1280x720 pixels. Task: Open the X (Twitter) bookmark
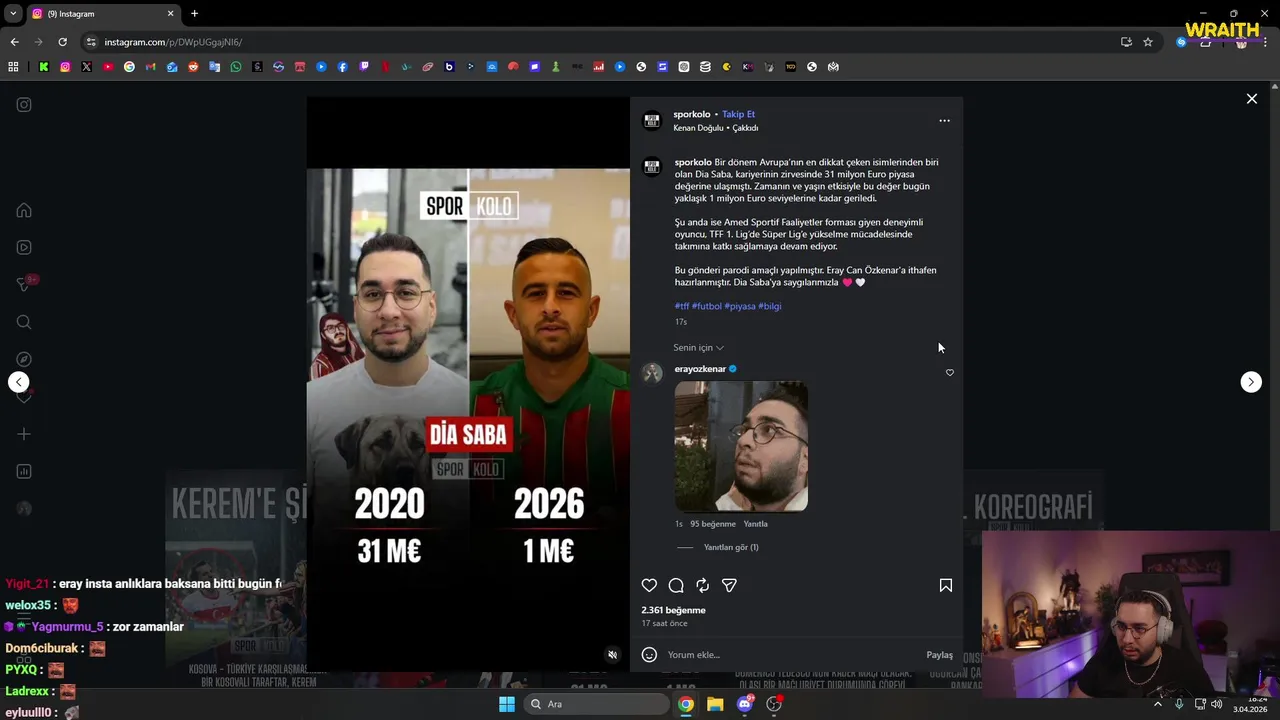click(x=87, y=67)
